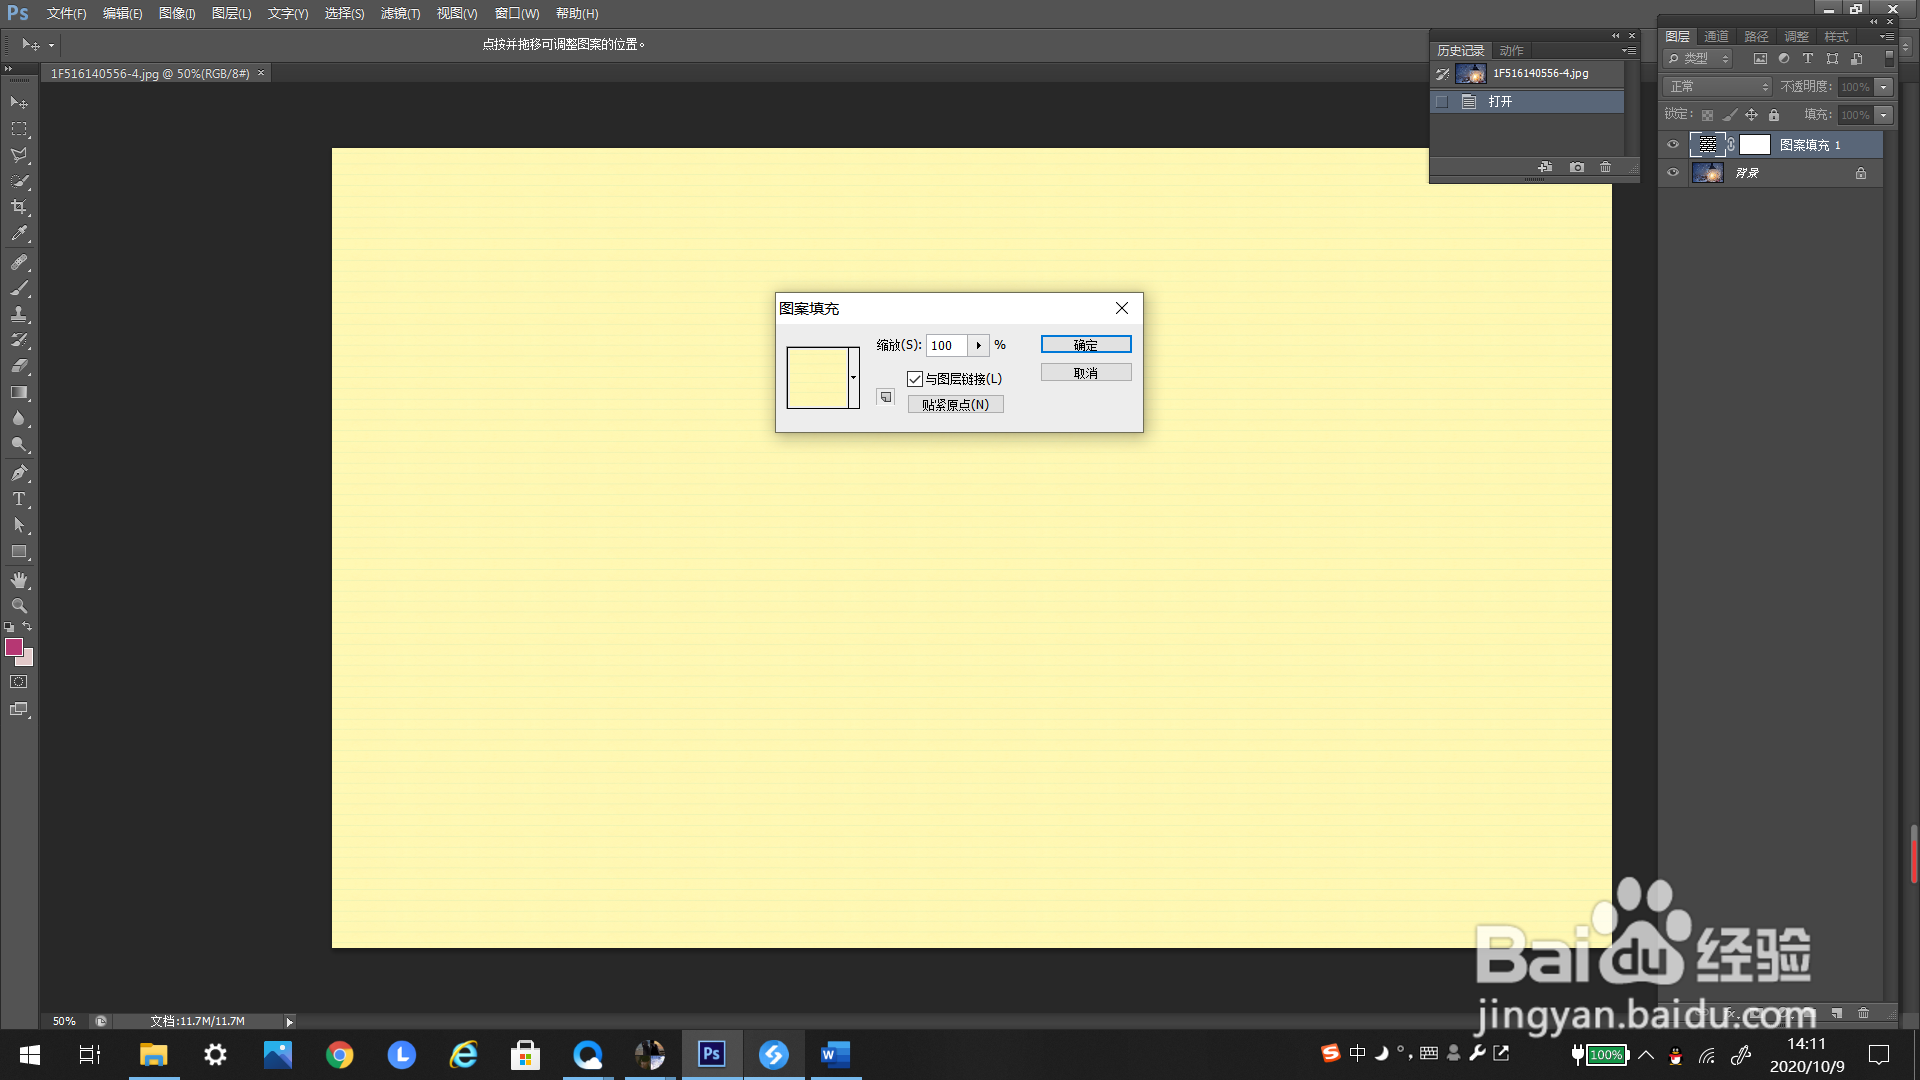Select the Gradient tool
1920x1080 pixels.
pyautogui.click(x=19, y=393)
